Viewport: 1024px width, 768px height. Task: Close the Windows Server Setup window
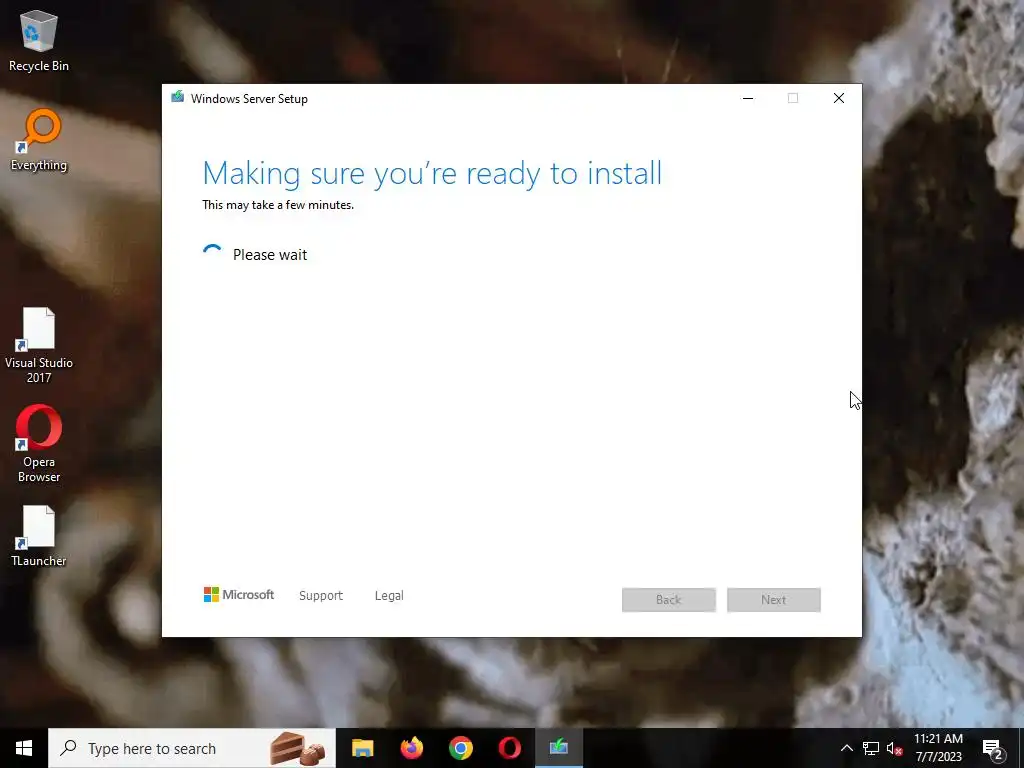839,98
